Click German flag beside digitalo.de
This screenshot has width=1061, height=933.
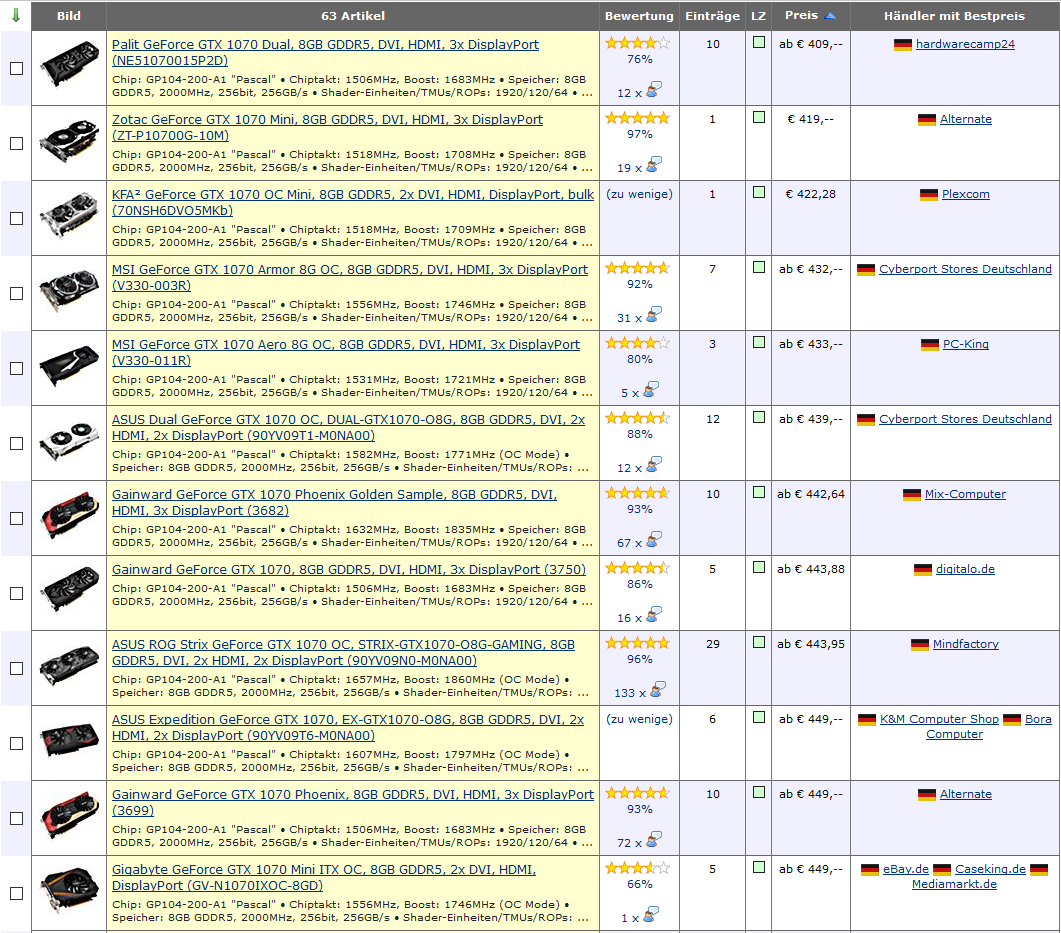pyautogui.click(x=923, y=570)
